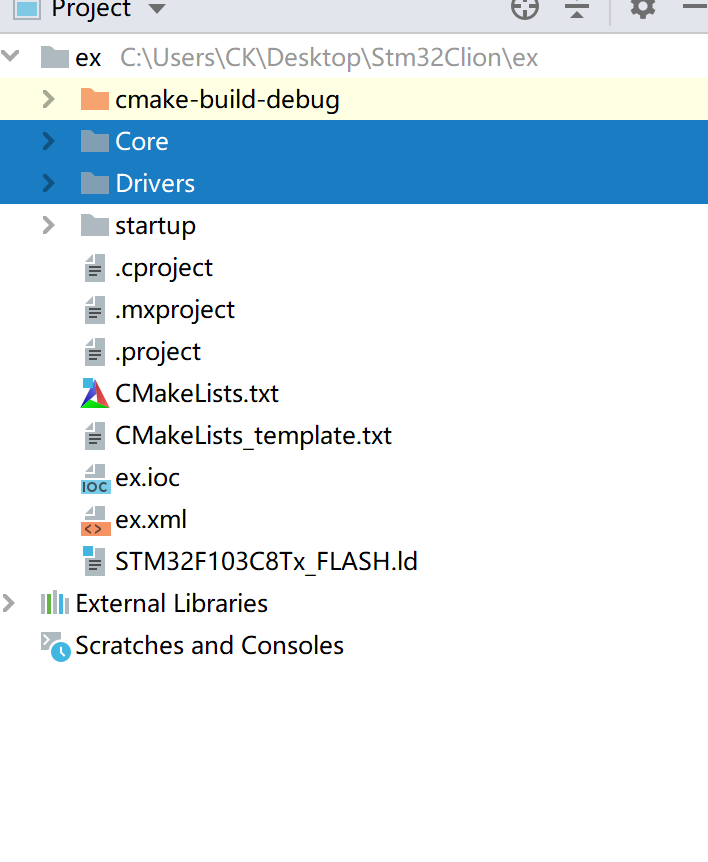The image size is (708, 862).
Task: Click the ex.xml file icon
Action: tap(95, 521)
